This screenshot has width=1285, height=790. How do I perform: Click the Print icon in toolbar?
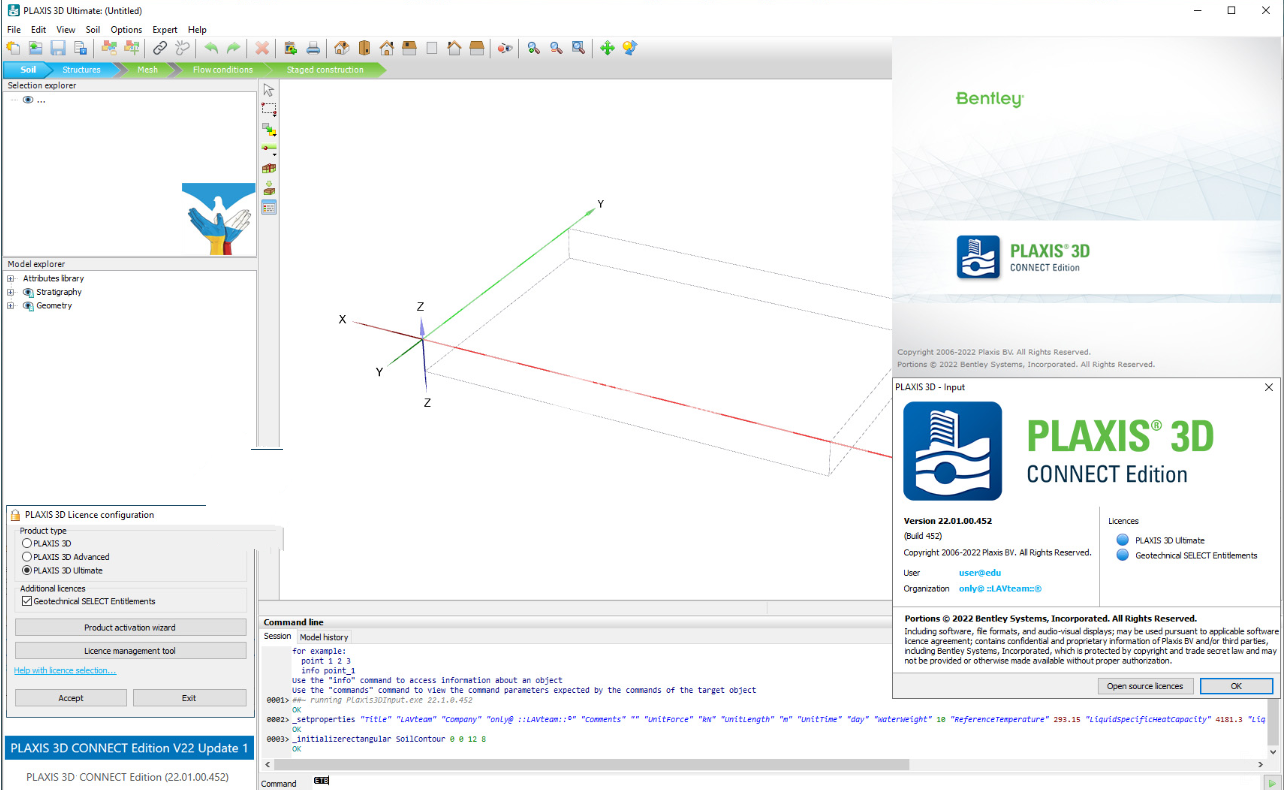(x=313, y=48)
